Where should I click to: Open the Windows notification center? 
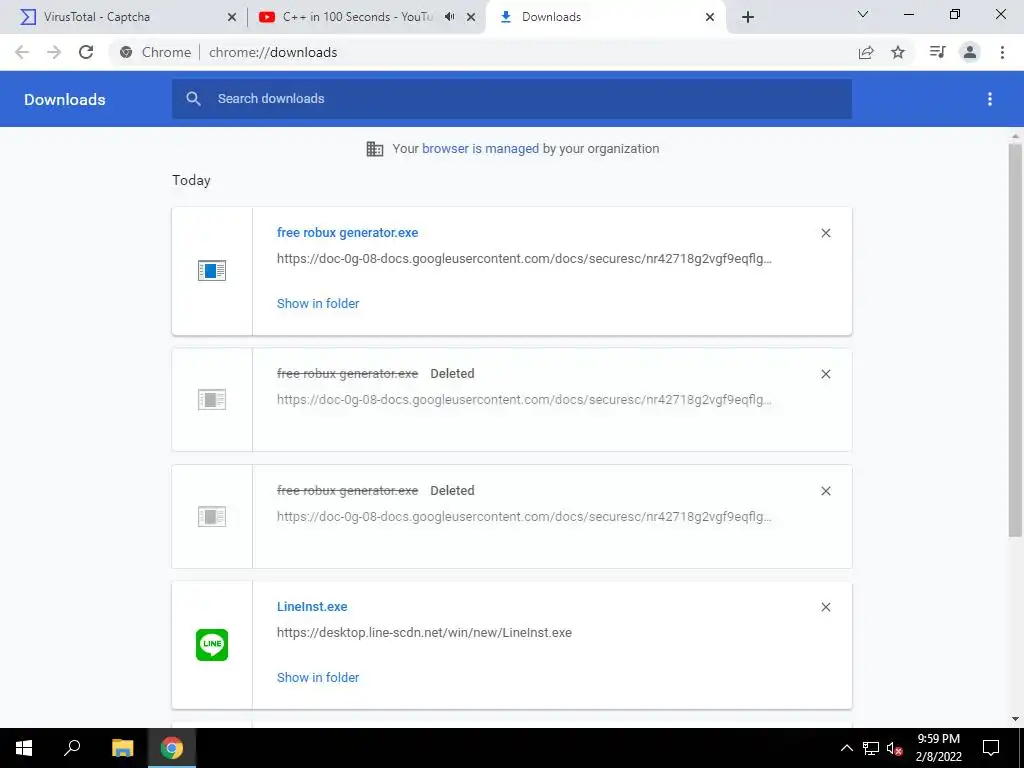click(x=991, y=748)
